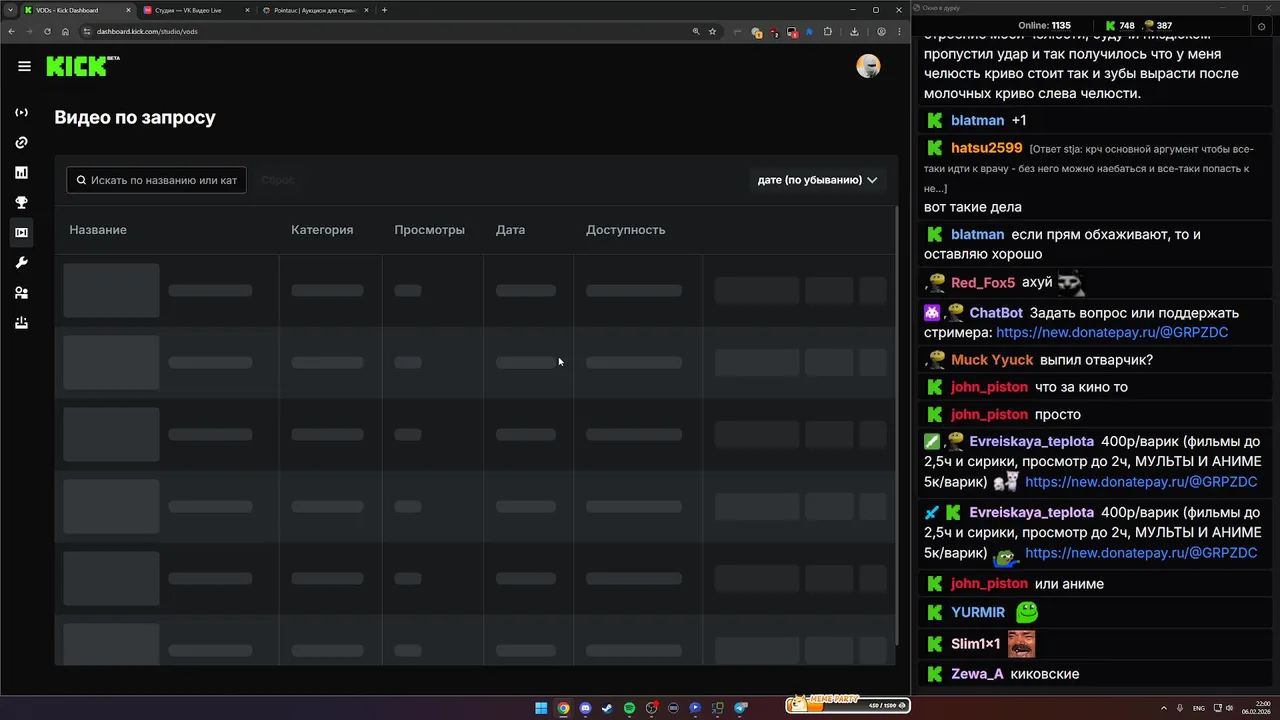Open the link icon in the sidebar

coord(21,142)
